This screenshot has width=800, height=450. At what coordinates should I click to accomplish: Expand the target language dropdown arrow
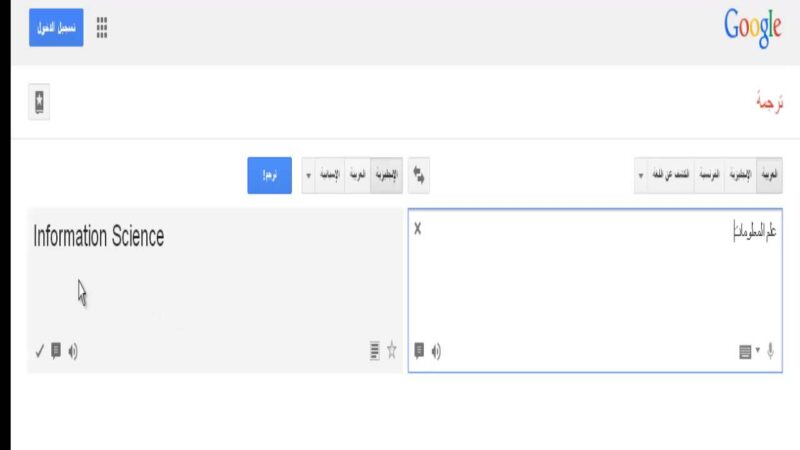click(308, 175)
